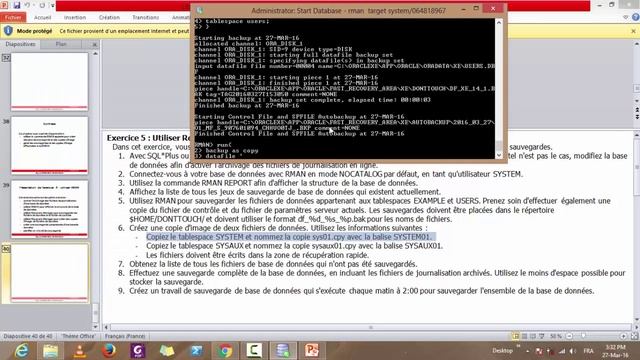The width and height of the screenshot is (640, 360).
Task: Click the highlighted 'Copiez le tablespace SYSTEM' line
Action: pyautogui.click(x=288, y=237)
